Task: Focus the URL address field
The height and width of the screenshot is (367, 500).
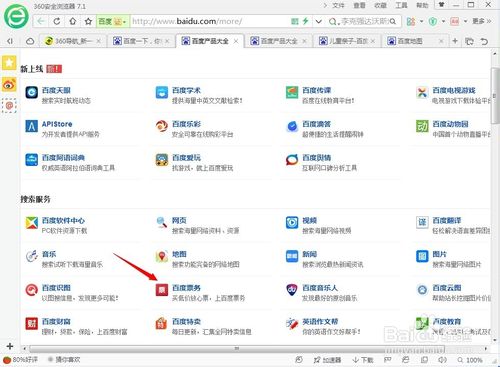Action: coord(210,22)
